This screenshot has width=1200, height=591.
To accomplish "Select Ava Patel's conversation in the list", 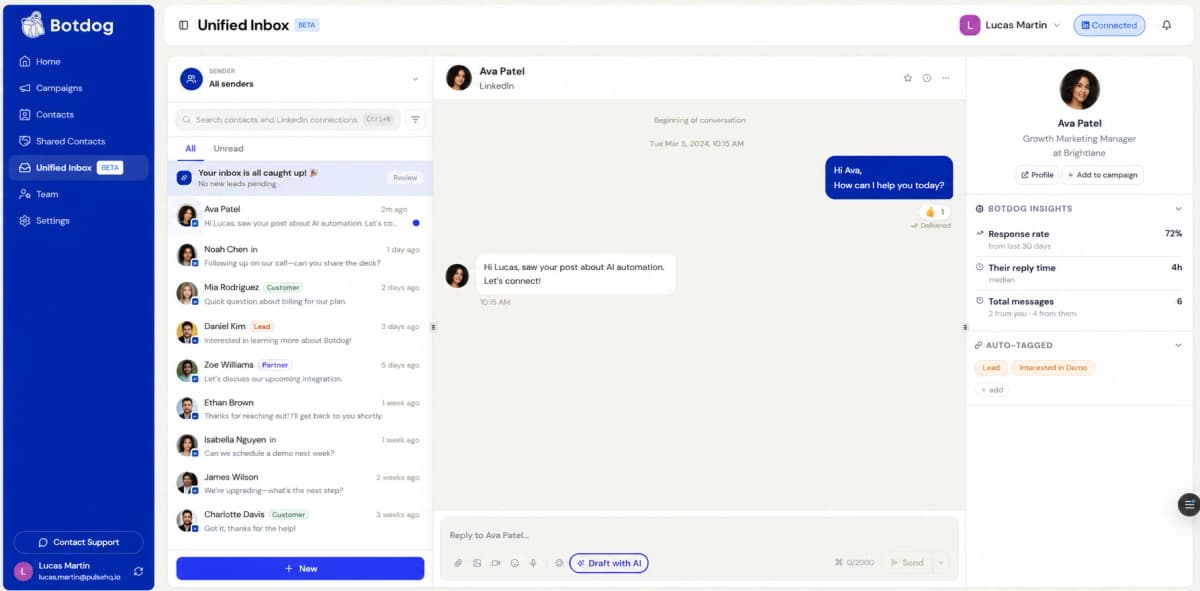I will (300, 216).
